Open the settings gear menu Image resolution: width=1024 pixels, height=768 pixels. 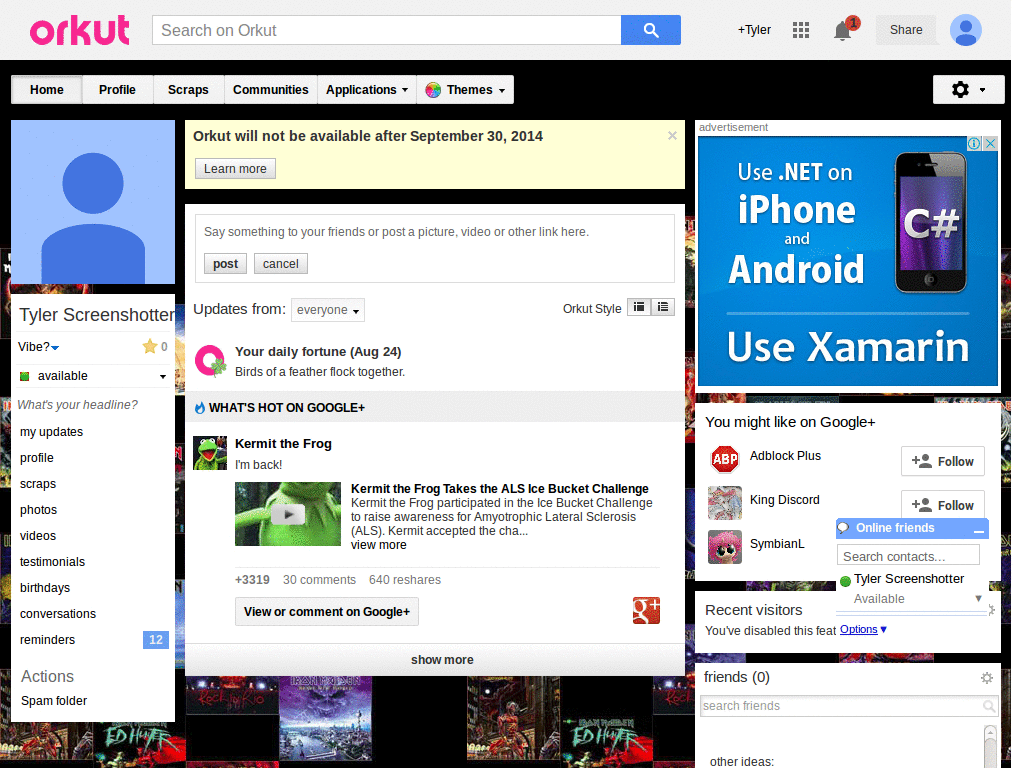coord(968,89)
